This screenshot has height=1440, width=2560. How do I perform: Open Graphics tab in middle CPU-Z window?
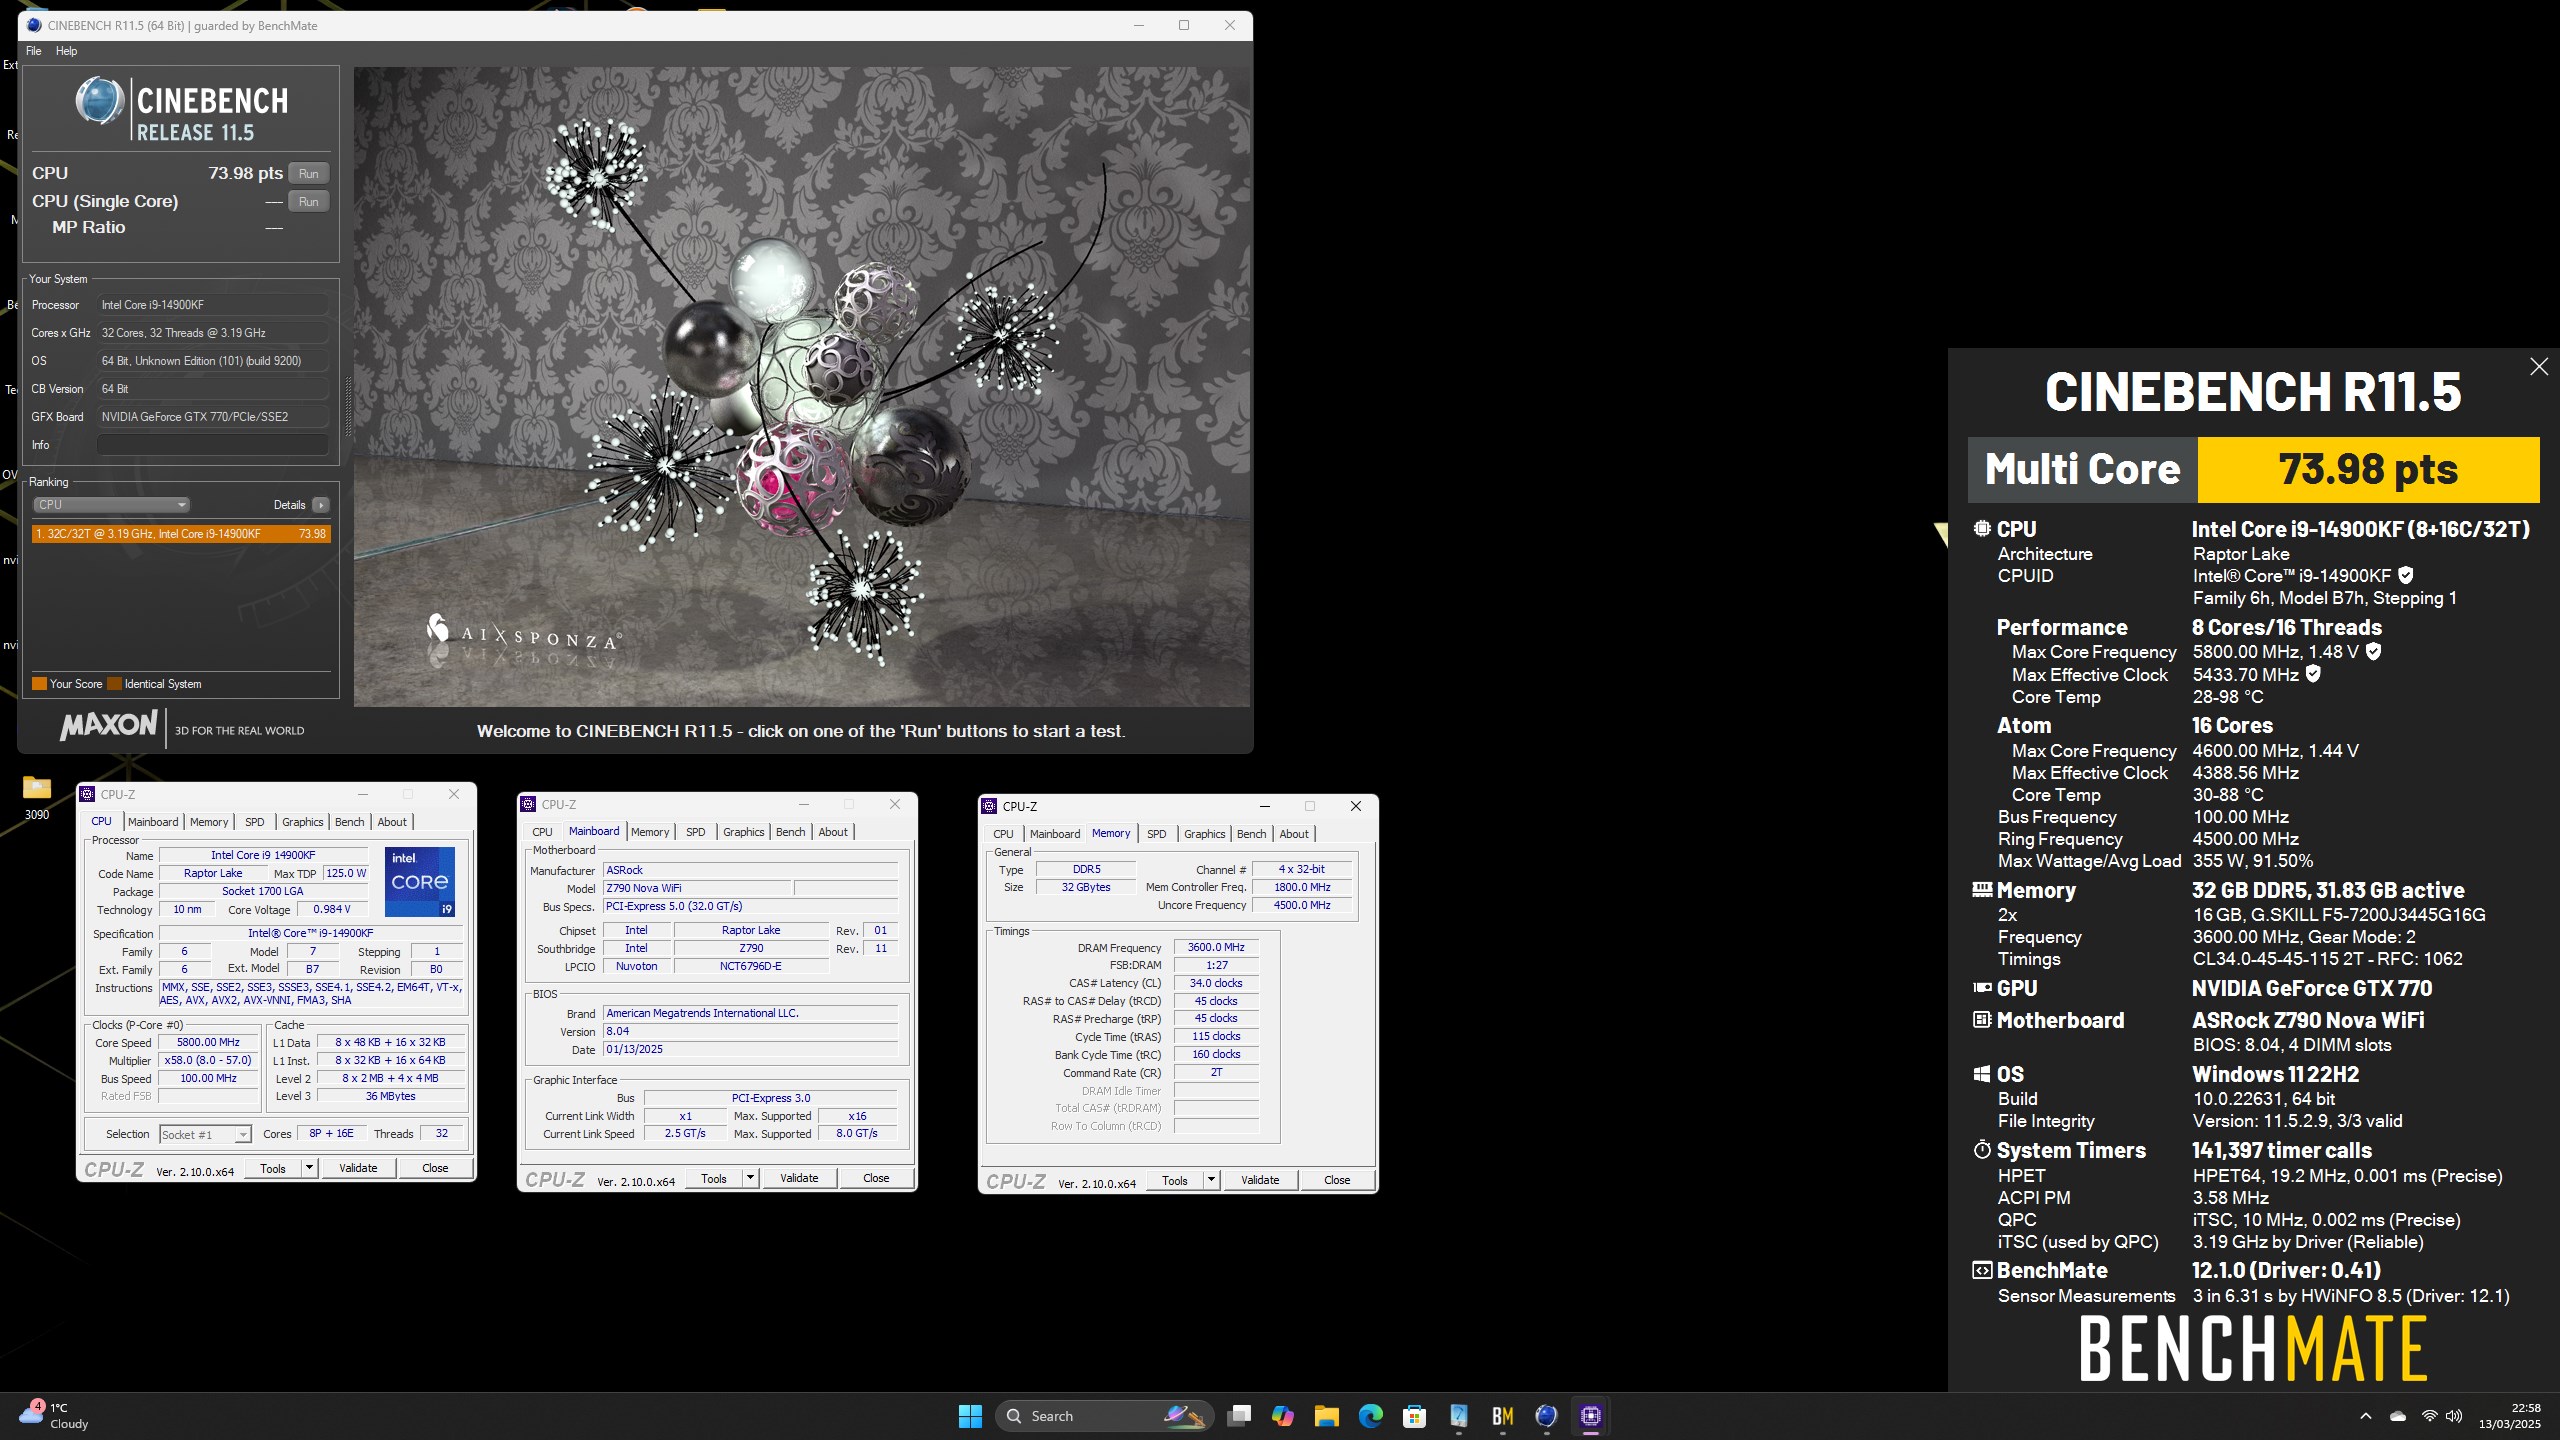743,832
